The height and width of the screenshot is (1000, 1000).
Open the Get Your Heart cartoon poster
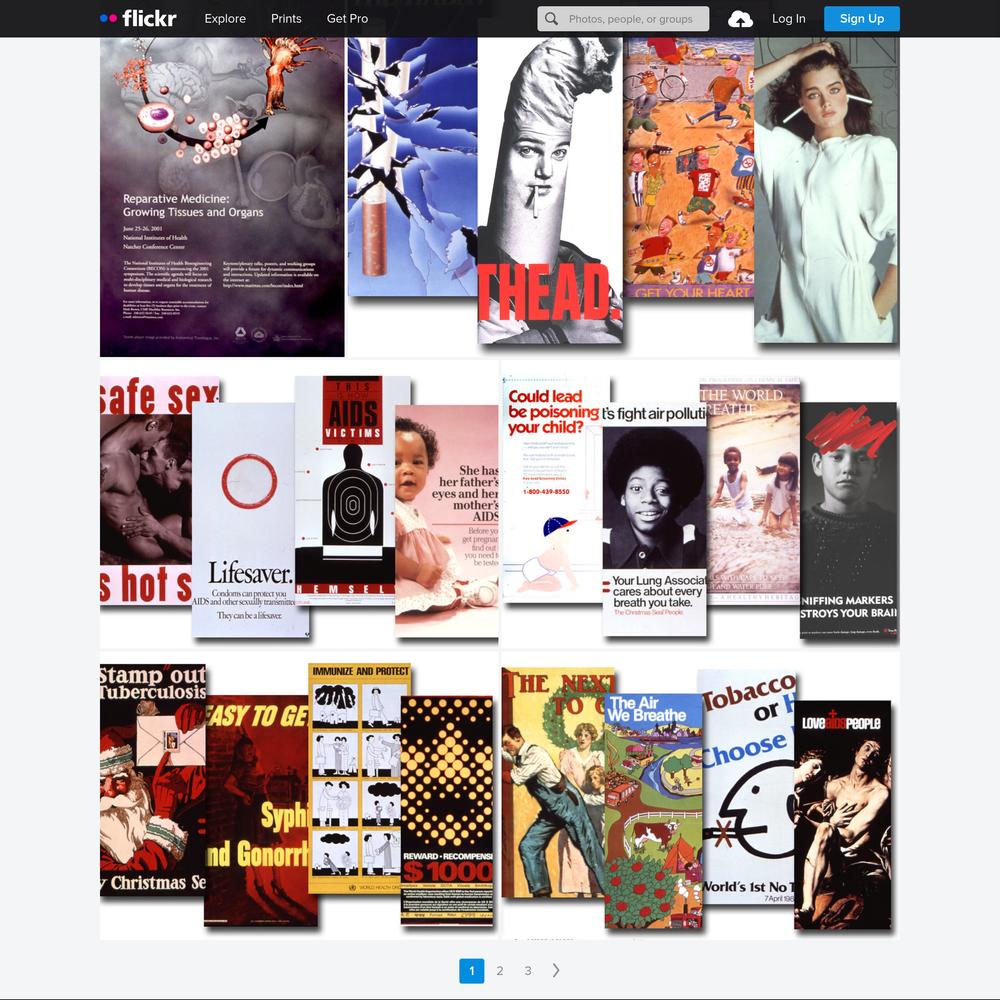pyautogui.click(x=688, y=167)
